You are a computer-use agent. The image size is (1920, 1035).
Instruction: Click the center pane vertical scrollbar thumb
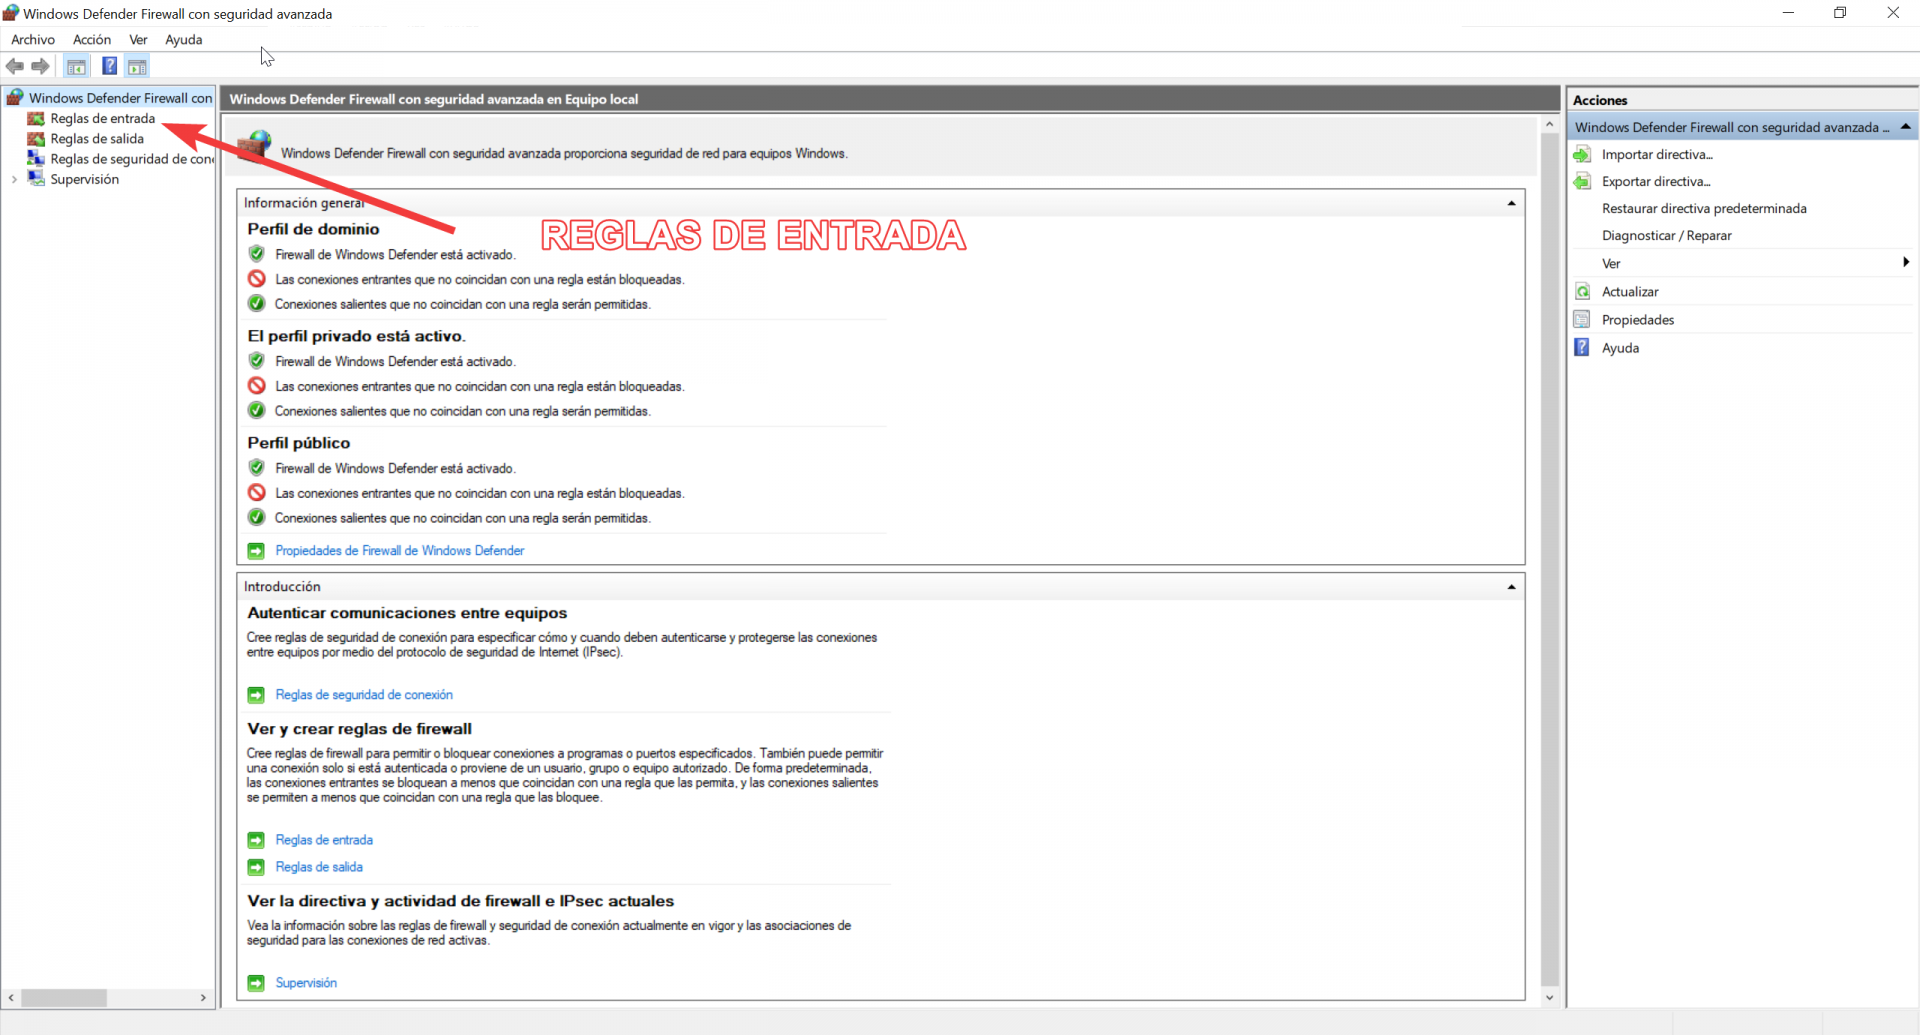1549,560
